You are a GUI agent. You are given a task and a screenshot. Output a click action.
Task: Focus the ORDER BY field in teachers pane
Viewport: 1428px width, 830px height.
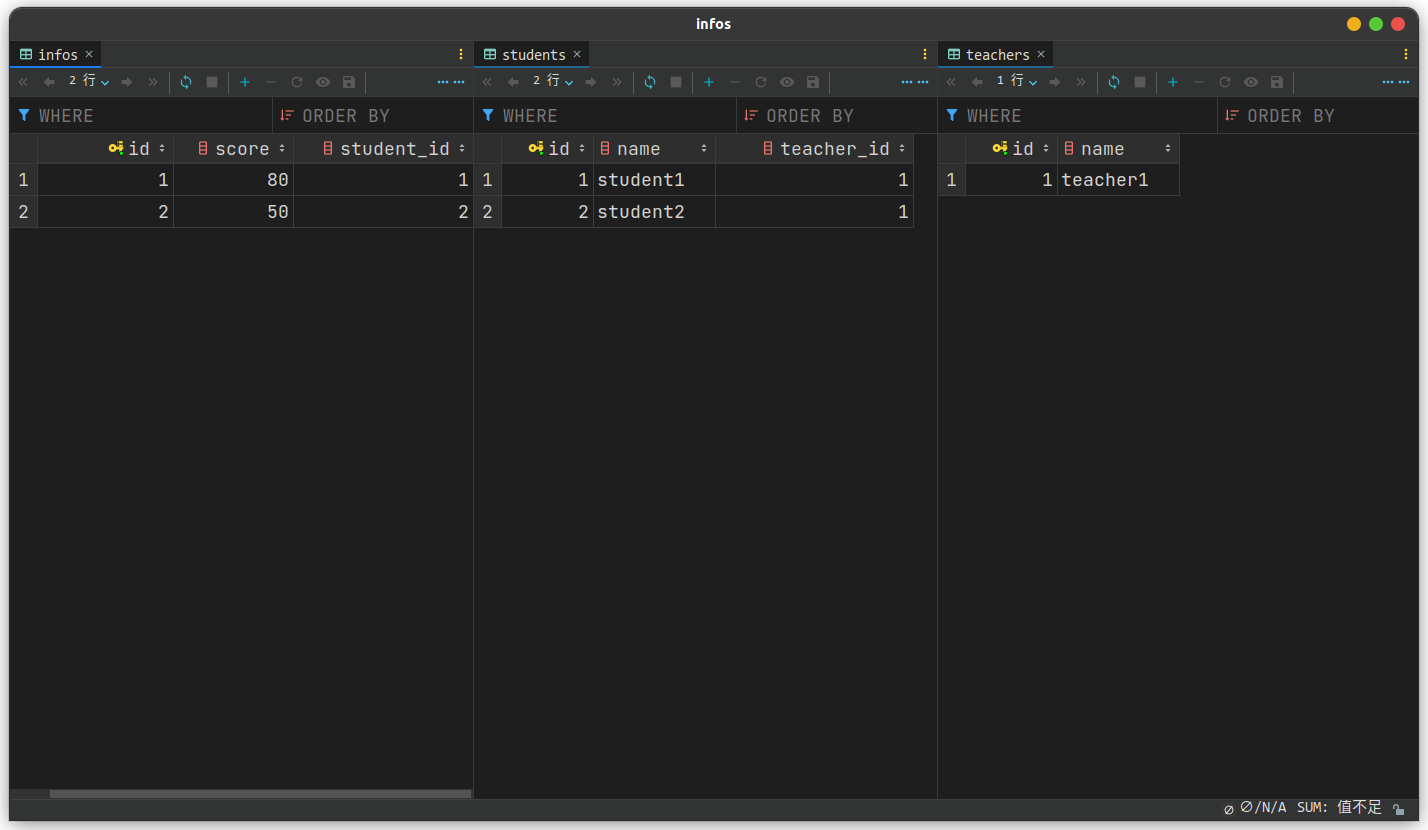(x=1318, y=116)
